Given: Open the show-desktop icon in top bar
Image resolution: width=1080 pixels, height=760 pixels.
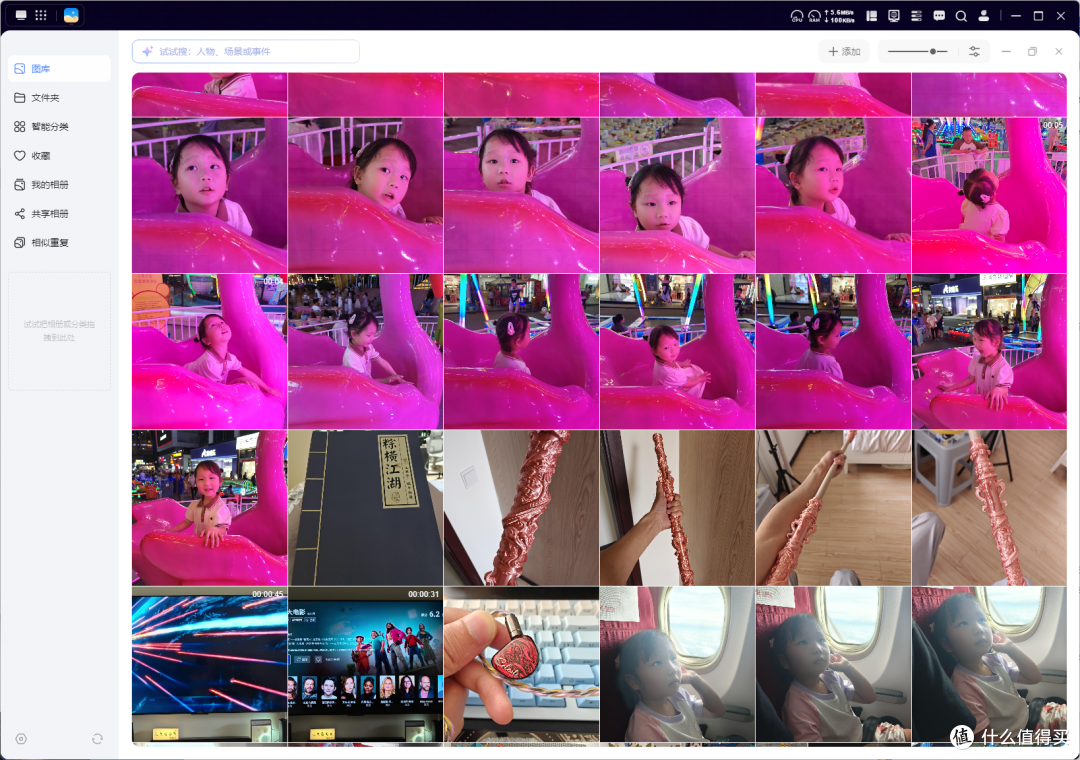Looking at the screenshot, I should [21, 15].
